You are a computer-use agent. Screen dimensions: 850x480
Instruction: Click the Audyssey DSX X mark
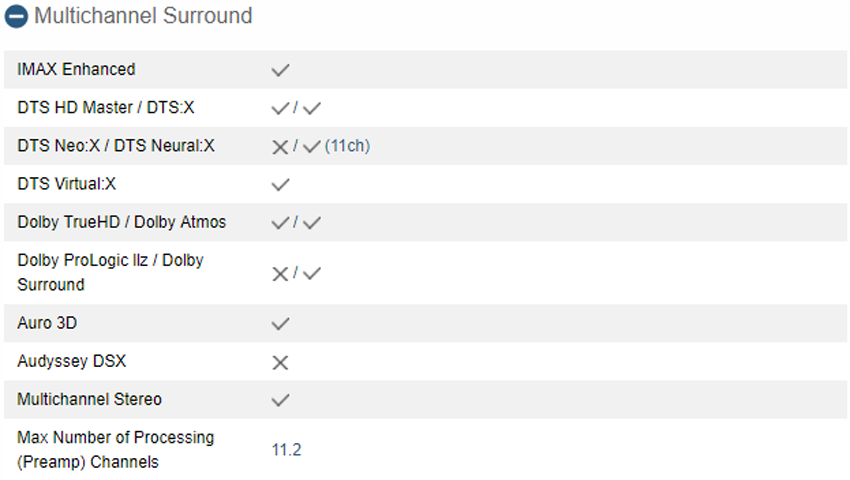point(280,362)
